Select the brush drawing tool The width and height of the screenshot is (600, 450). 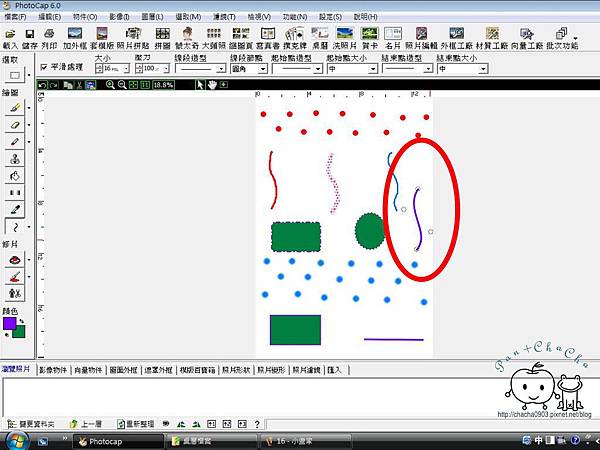click(15, 108)
